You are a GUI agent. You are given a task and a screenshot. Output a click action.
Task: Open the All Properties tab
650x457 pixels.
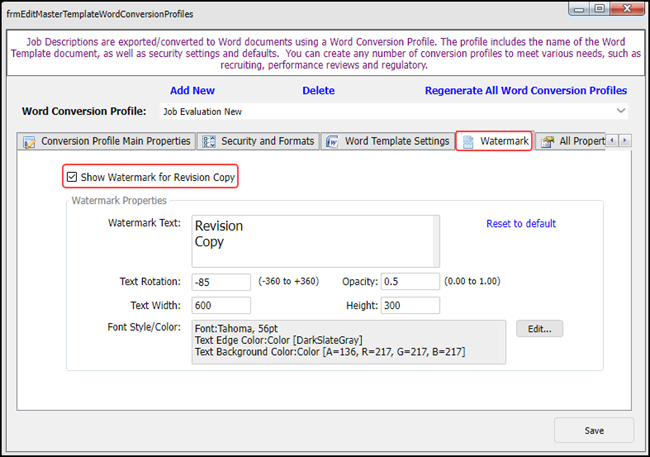(x=570, y=141)
